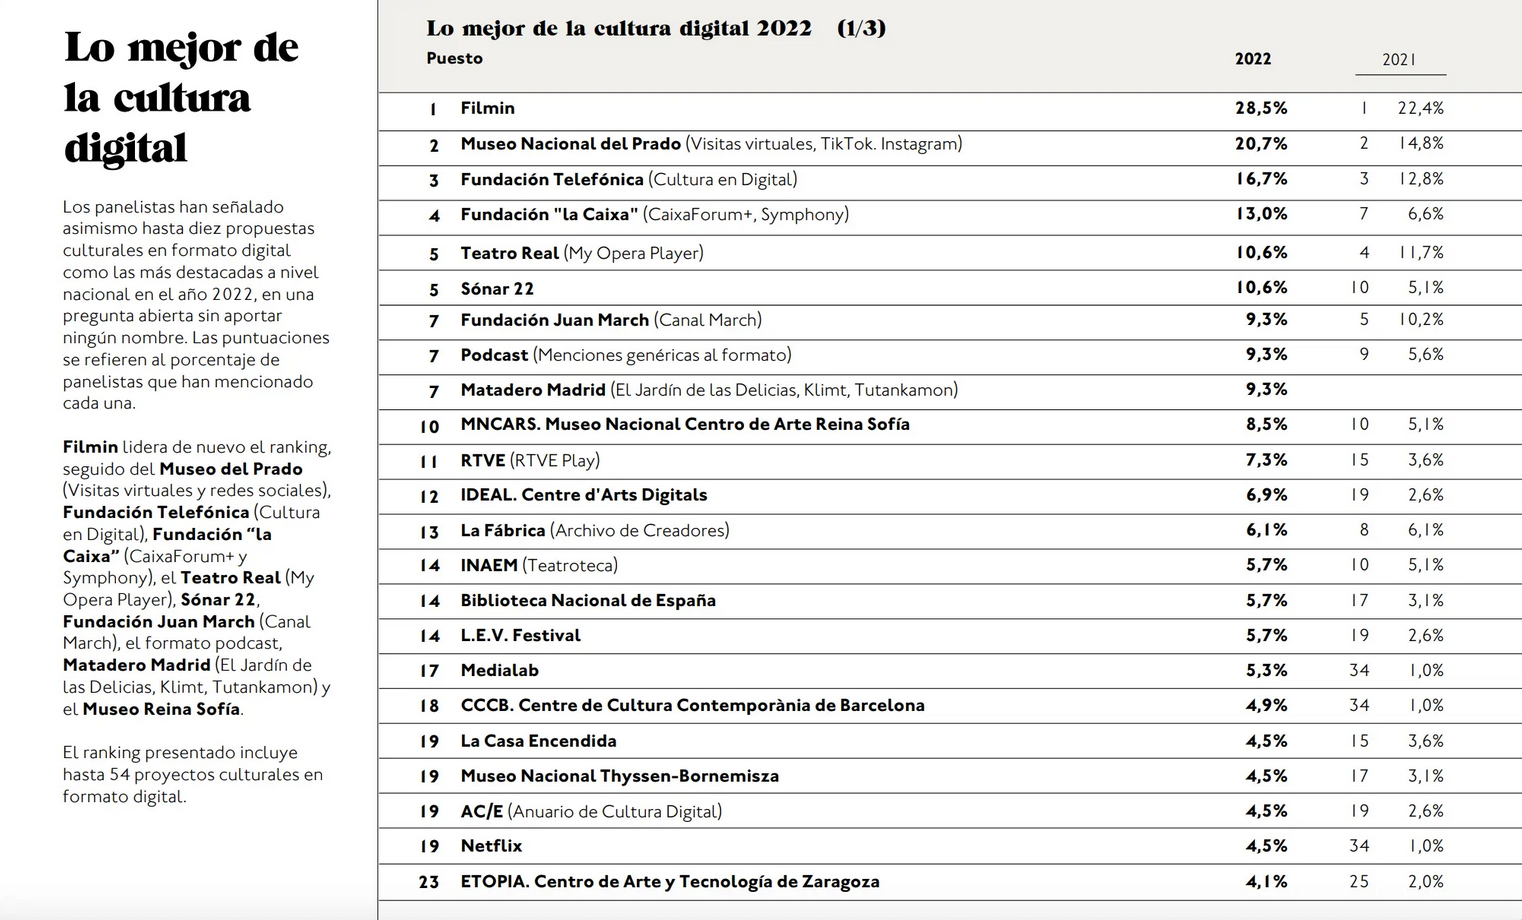Click the '4,9%' value
The height and width of the screenshot is (920, 1522).
[x=1266, y=705]
